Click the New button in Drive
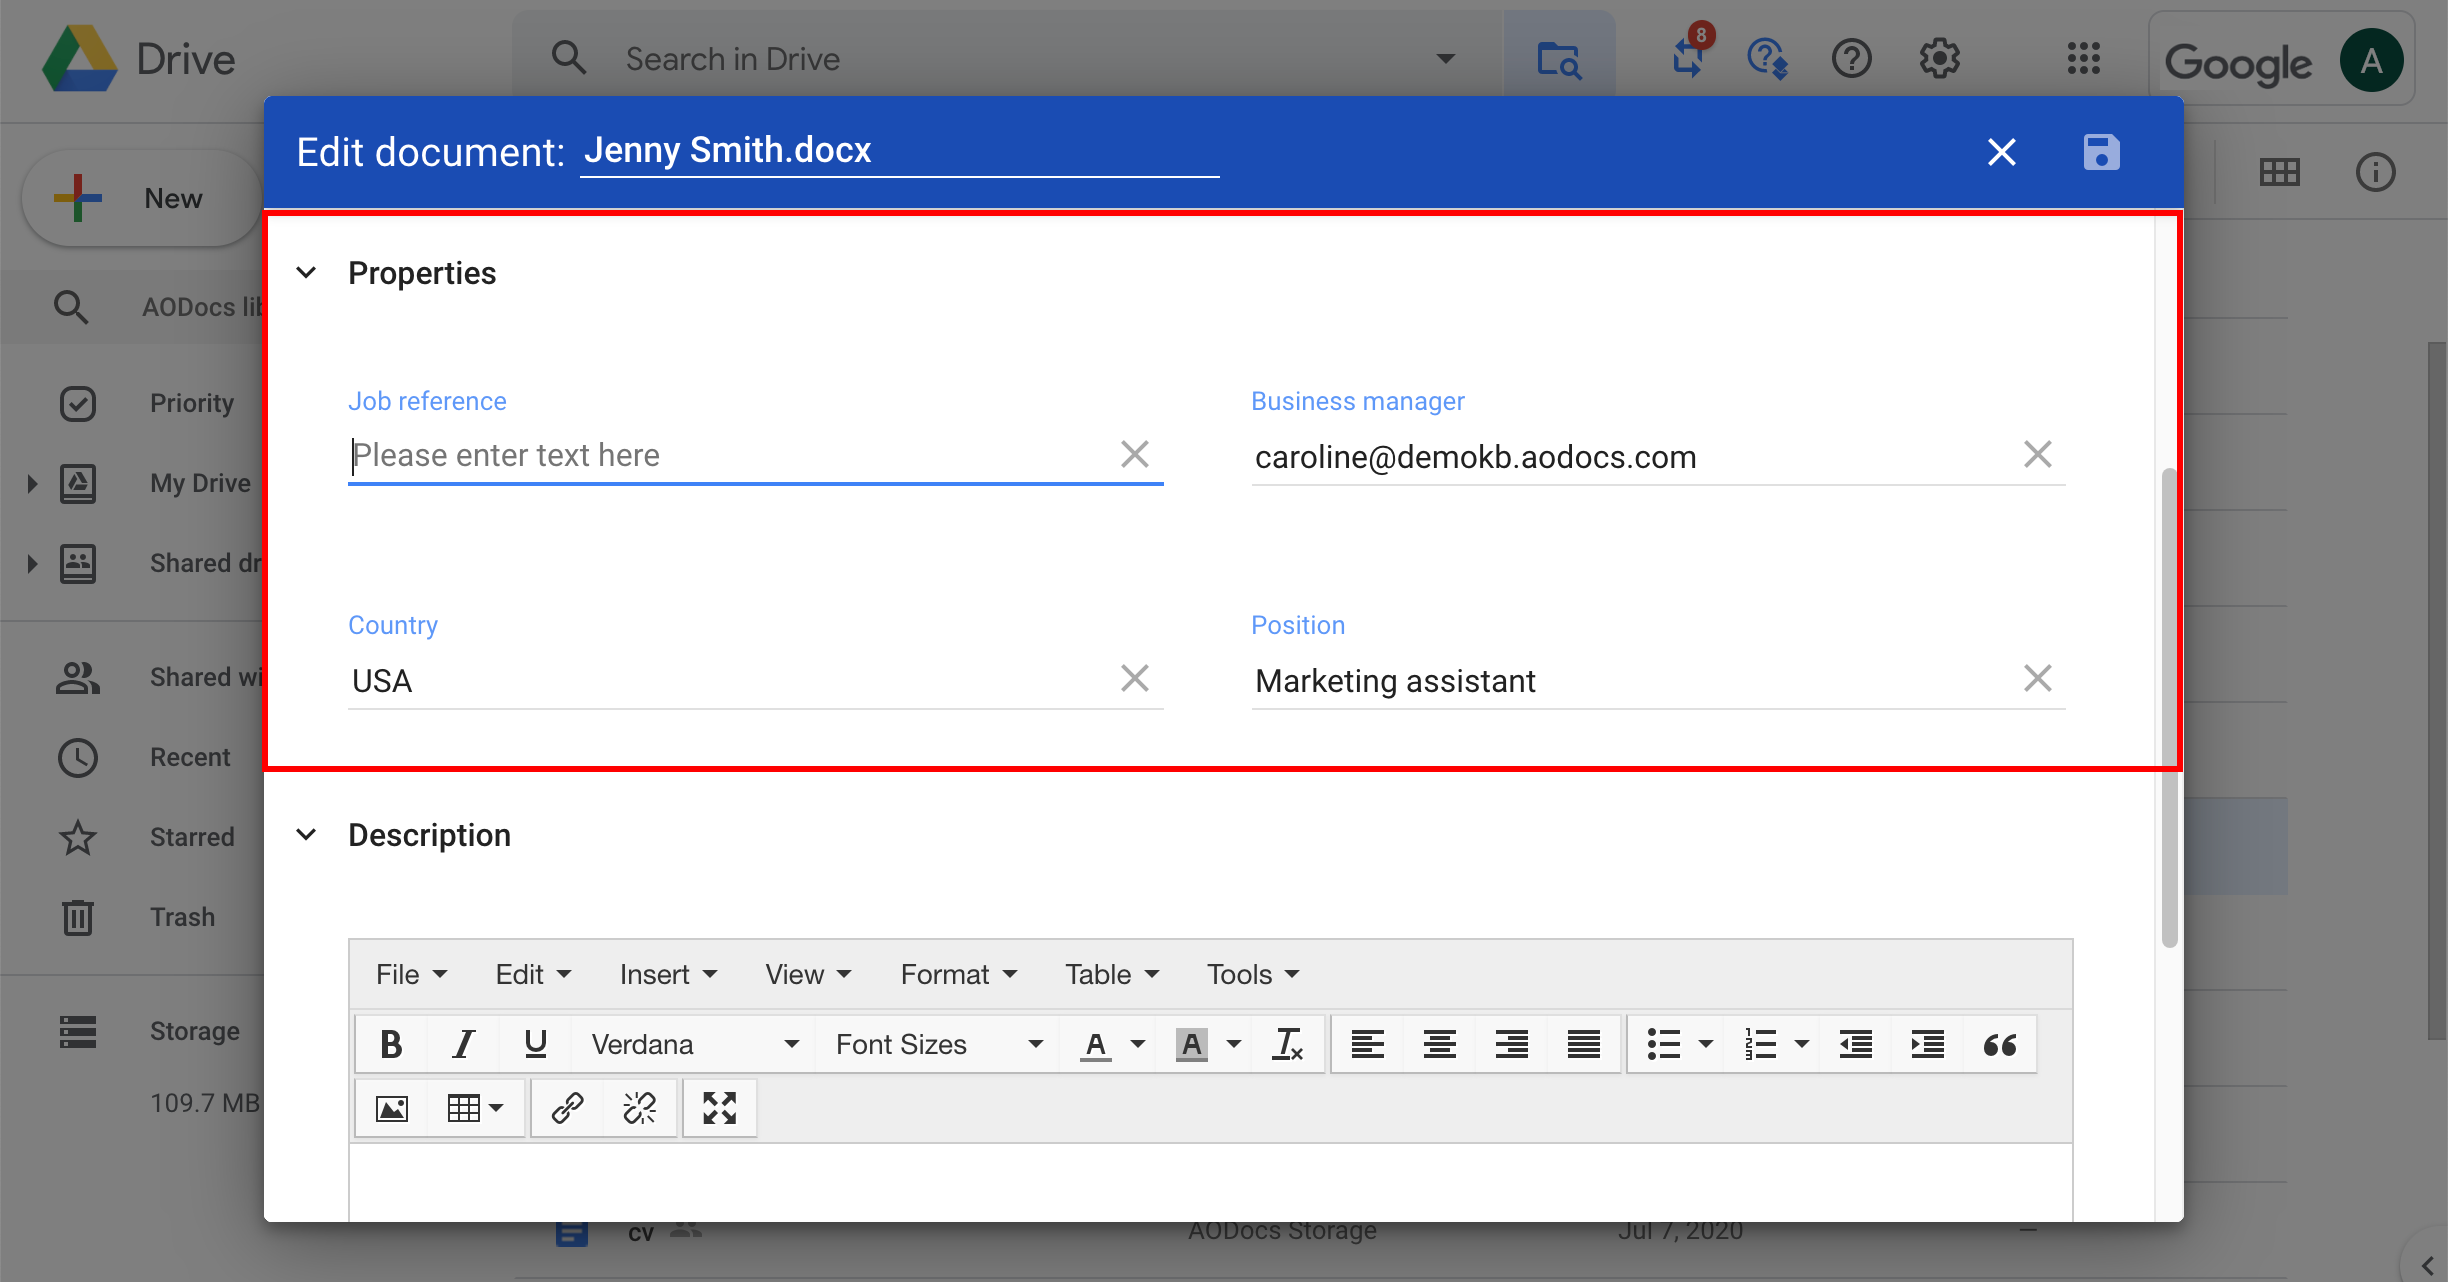Viewport: 2448px width, 1282px height. pos(140,198)
